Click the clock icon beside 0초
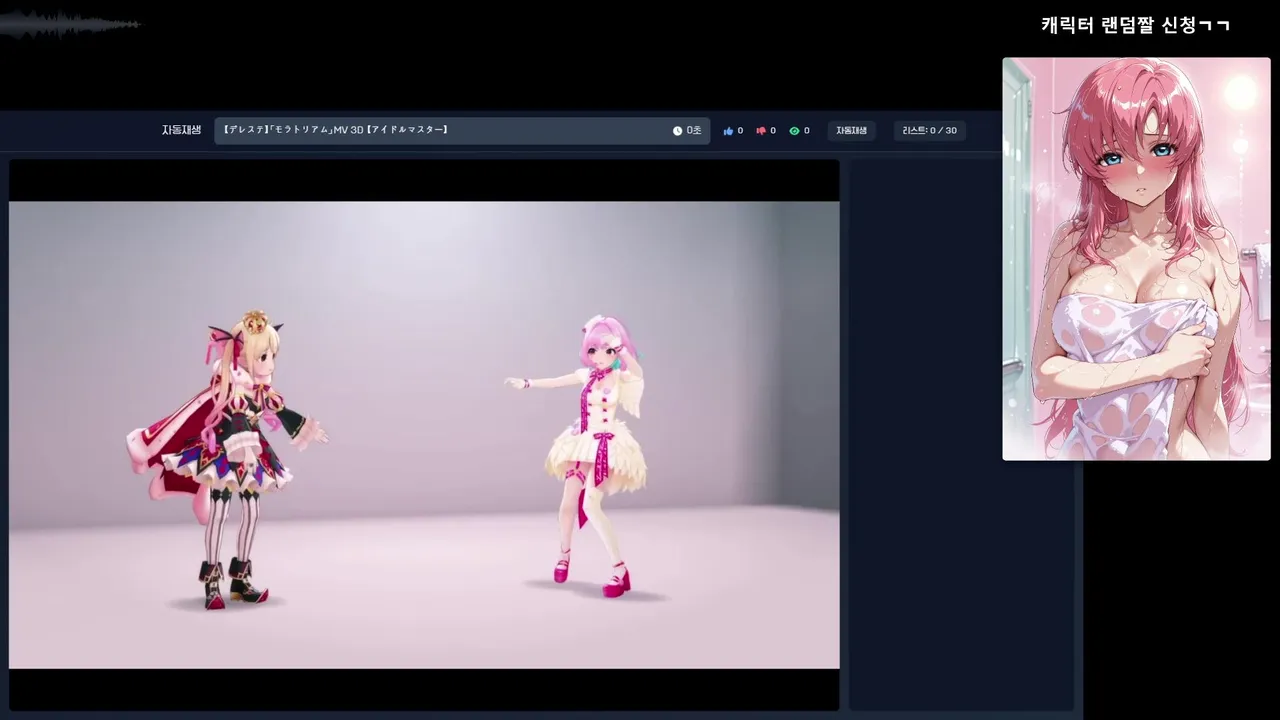The width and height of the screenshot is (1280, 720). pyautogui.click(x=677, y=131)
